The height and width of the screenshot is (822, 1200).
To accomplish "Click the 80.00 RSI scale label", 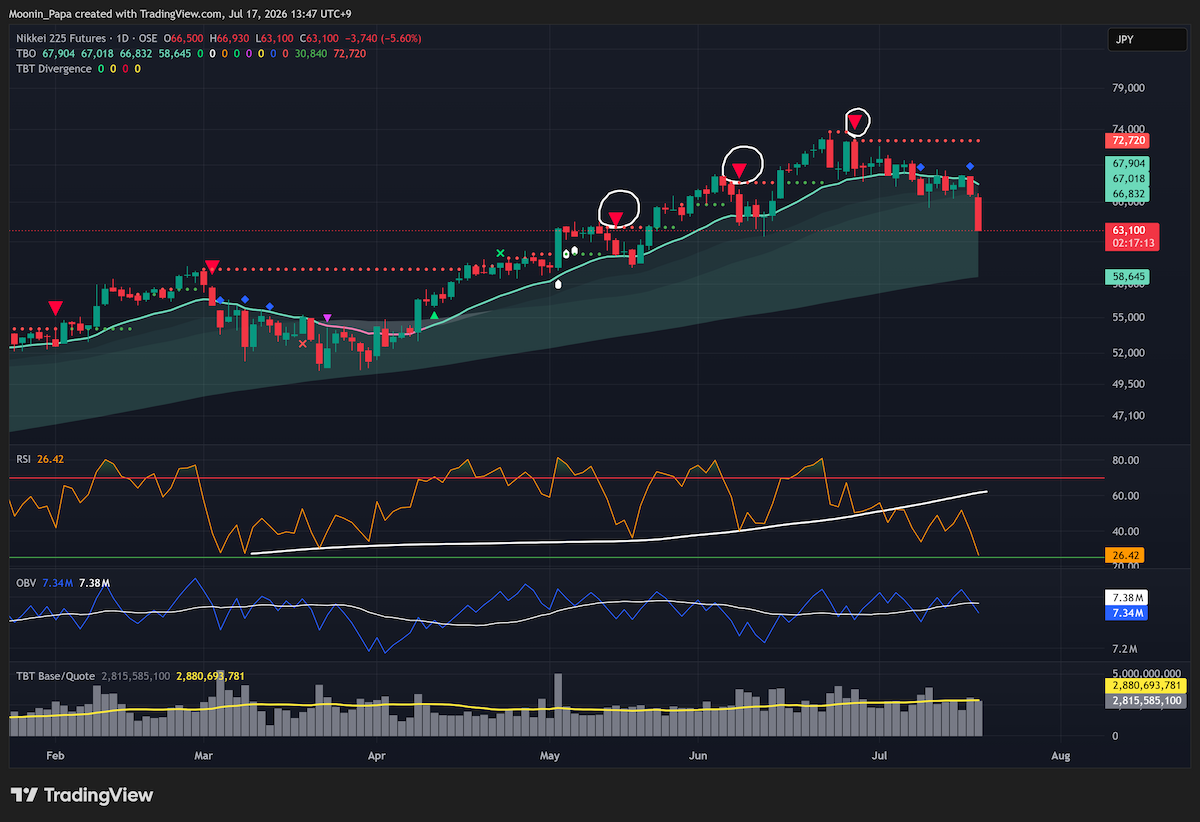I will [1126, 461].
